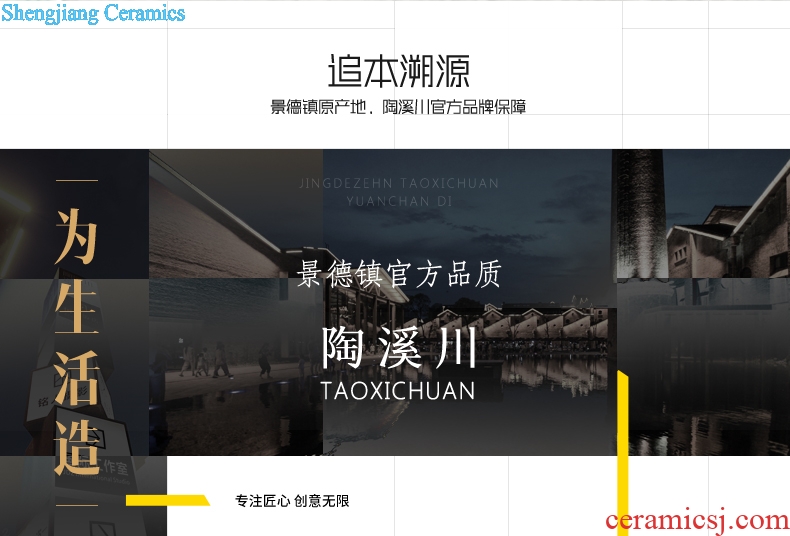Click the faint JINGDEZEHN TAOXICHUAN caption
The height and width of the screenshot is (536, 790).
click(399, 183)
